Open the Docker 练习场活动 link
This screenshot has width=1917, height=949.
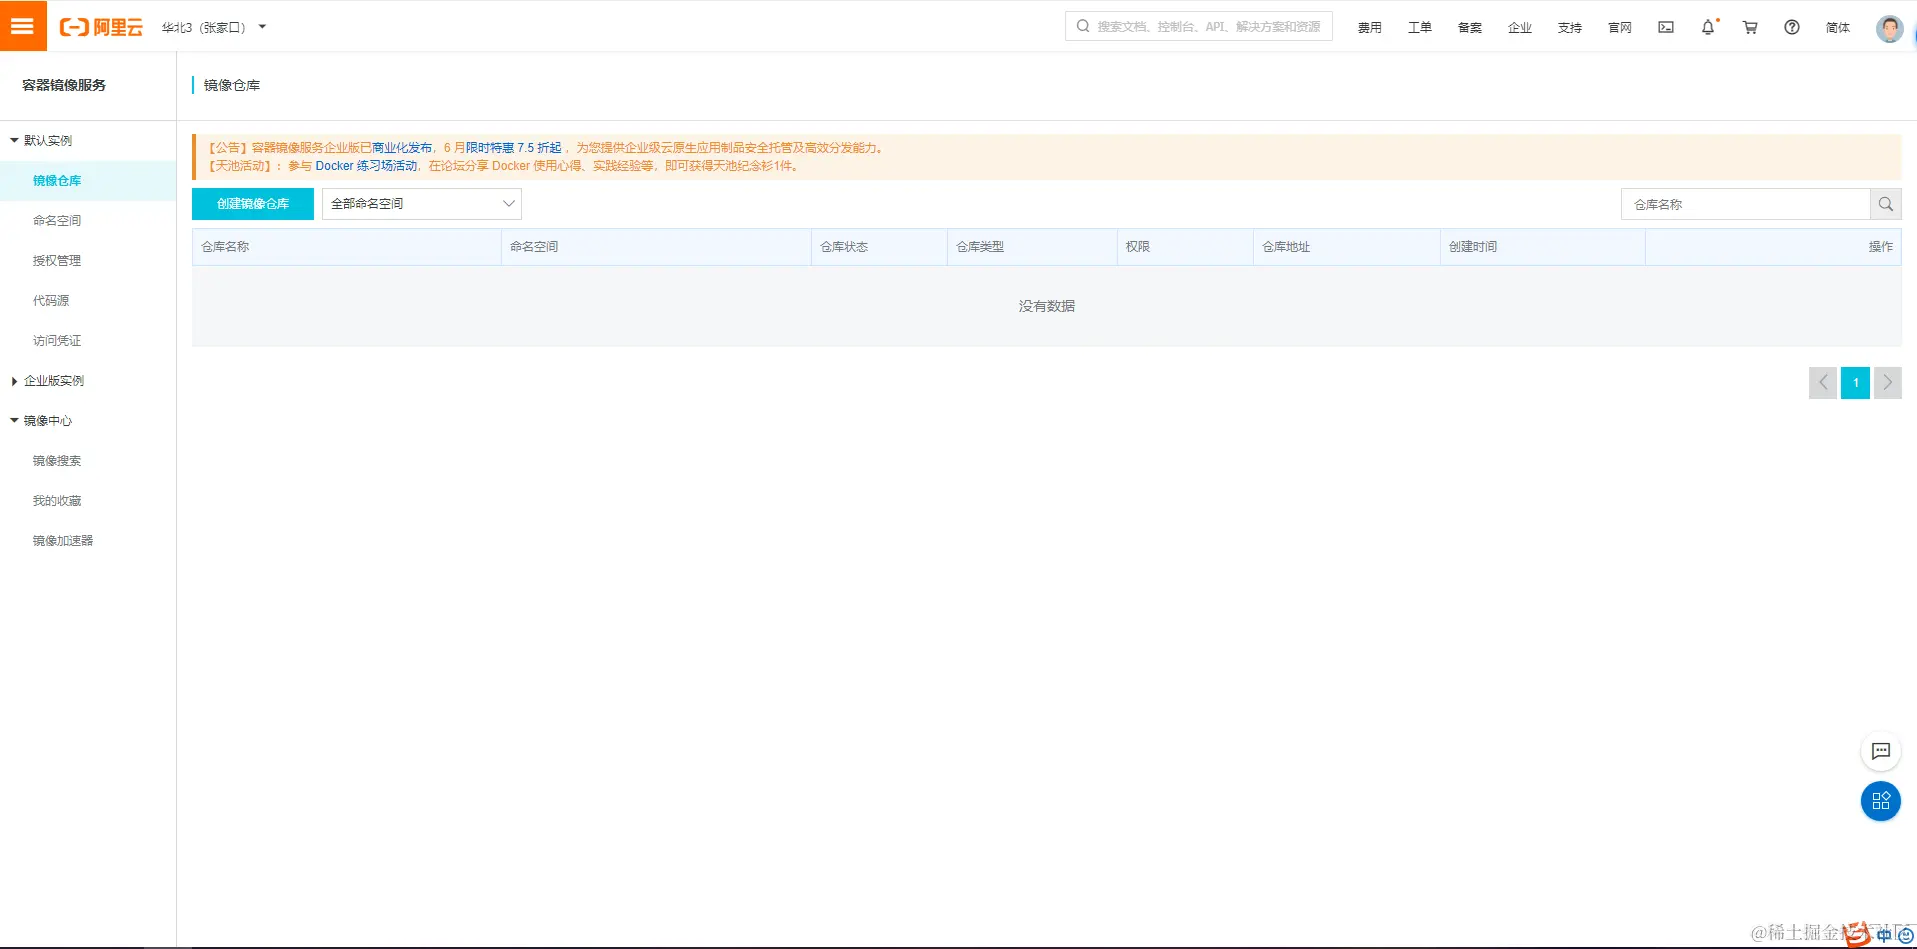pos(366,166)
